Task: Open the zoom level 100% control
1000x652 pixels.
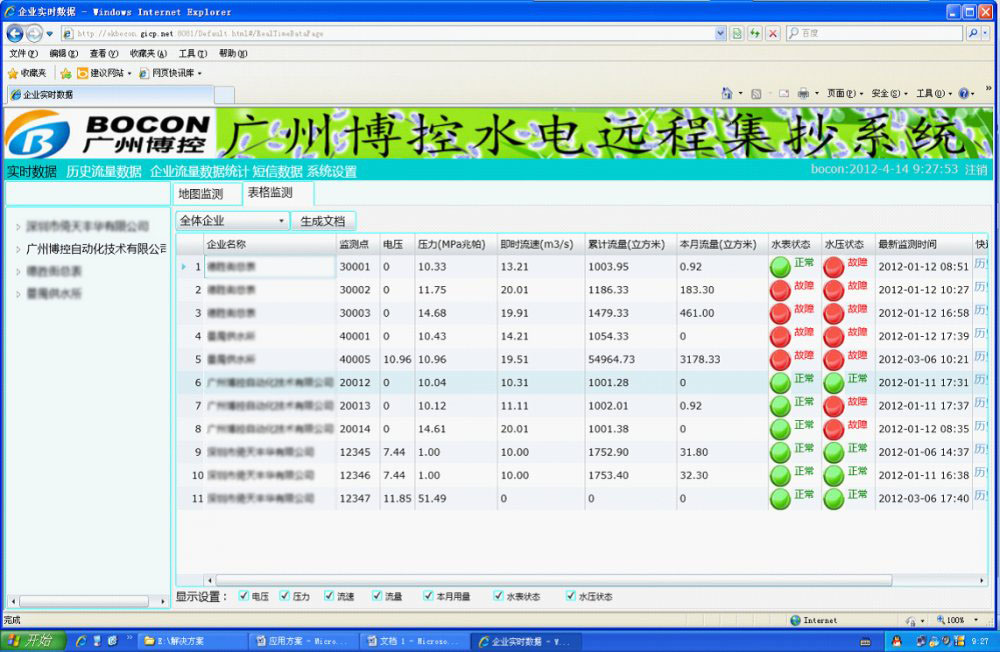Action: click(x=957, y=620)
